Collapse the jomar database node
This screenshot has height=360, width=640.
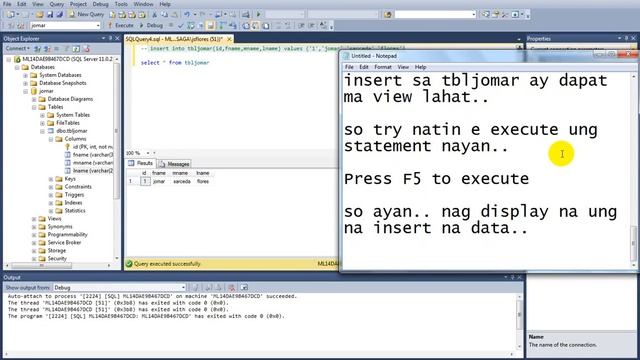(25, 91)
